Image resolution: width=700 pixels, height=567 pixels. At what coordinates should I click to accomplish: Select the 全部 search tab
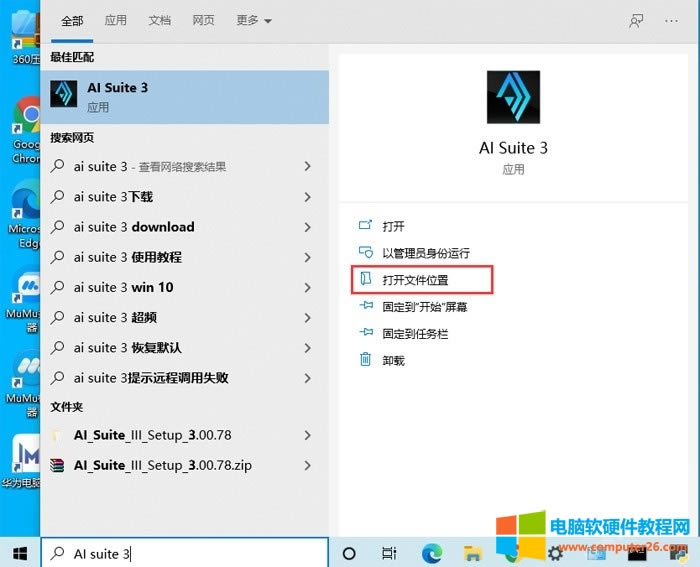(x=72, y=21)
